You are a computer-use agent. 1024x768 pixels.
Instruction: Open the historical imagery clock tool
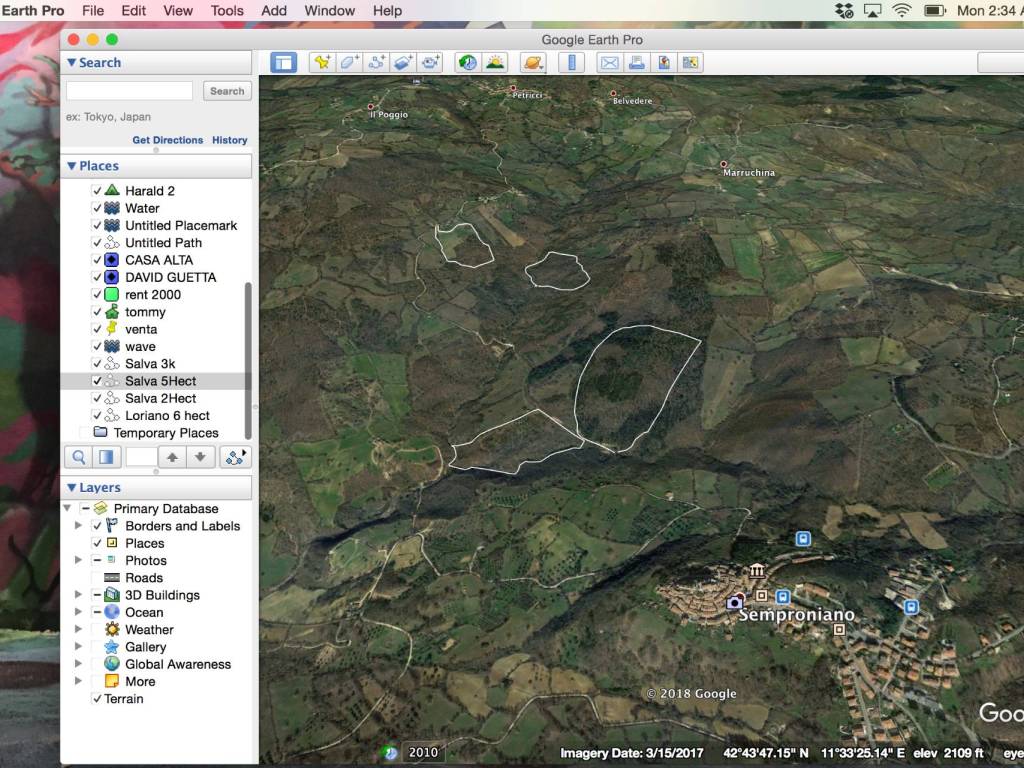(467, 62)
